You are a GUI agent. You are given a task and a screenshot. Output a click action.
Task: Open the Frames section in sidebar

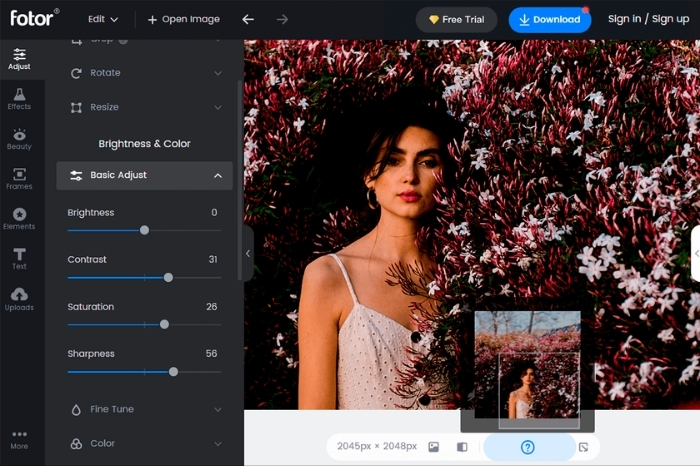[x=19, y=179]
